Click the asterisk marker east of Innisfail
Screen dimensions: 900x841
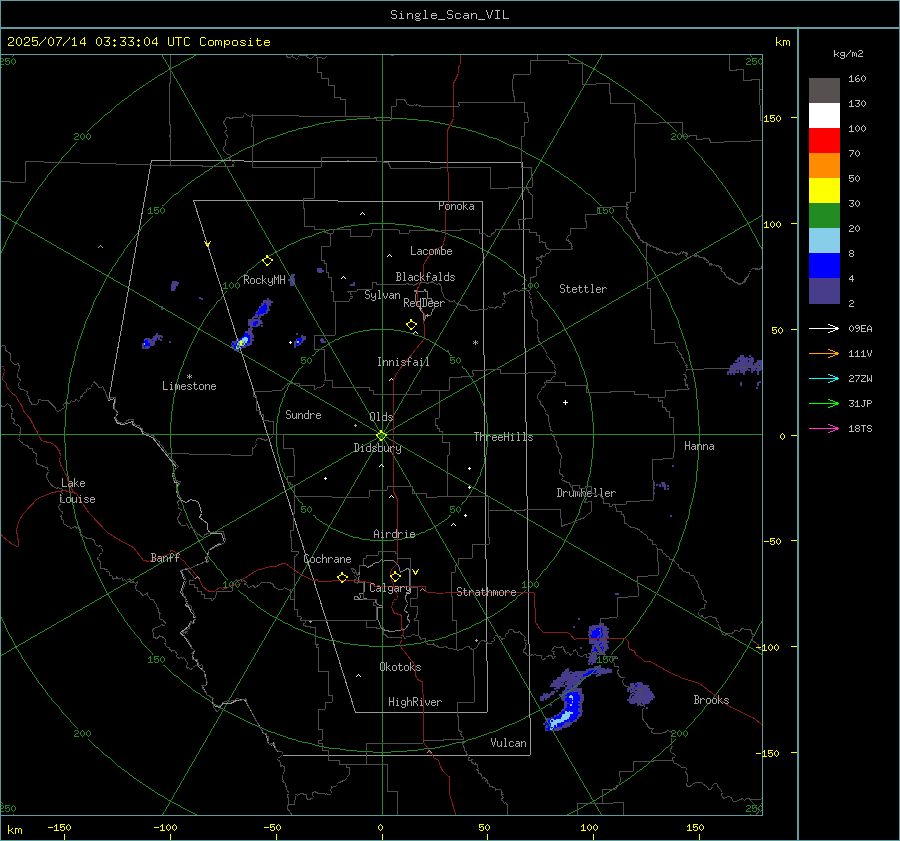475,343
